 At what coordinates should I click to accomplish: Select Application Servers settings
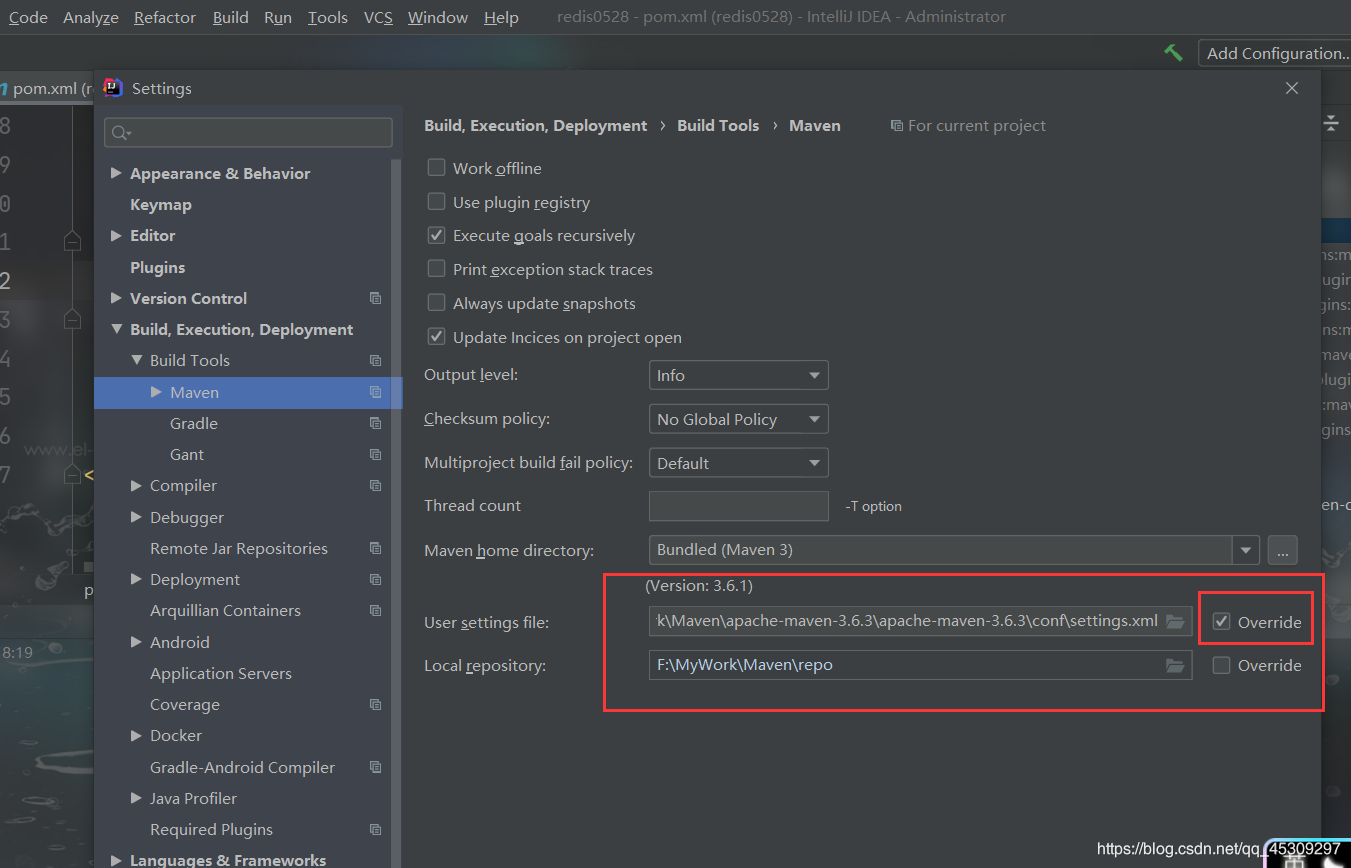pyautogui.click(x=221, y=673)
